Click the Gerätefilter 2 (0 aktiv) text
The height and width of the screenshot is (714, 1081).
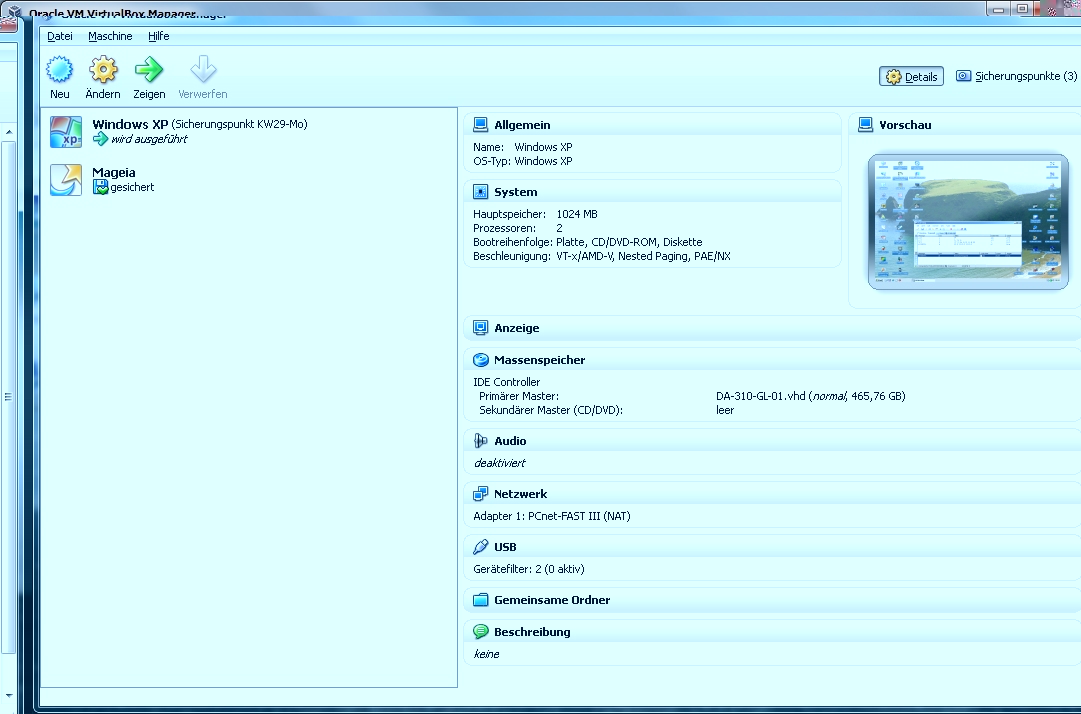click(x=529, y=569)
